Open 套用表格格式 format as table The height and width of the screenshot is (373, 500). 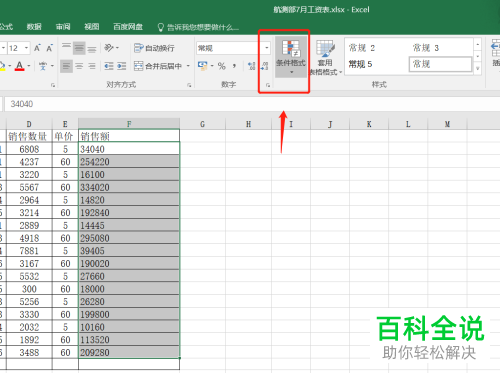coord(325,58)
